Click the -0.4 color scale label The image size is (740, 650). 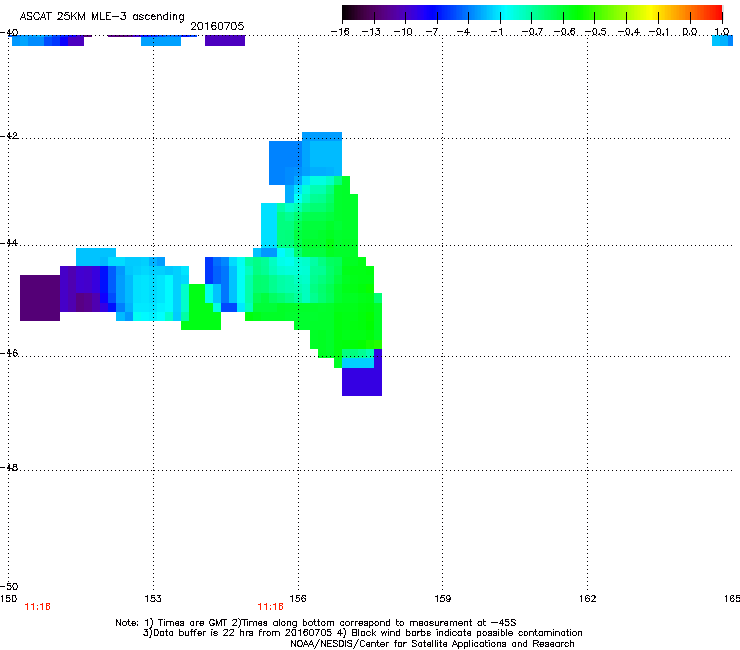(629, 32)
